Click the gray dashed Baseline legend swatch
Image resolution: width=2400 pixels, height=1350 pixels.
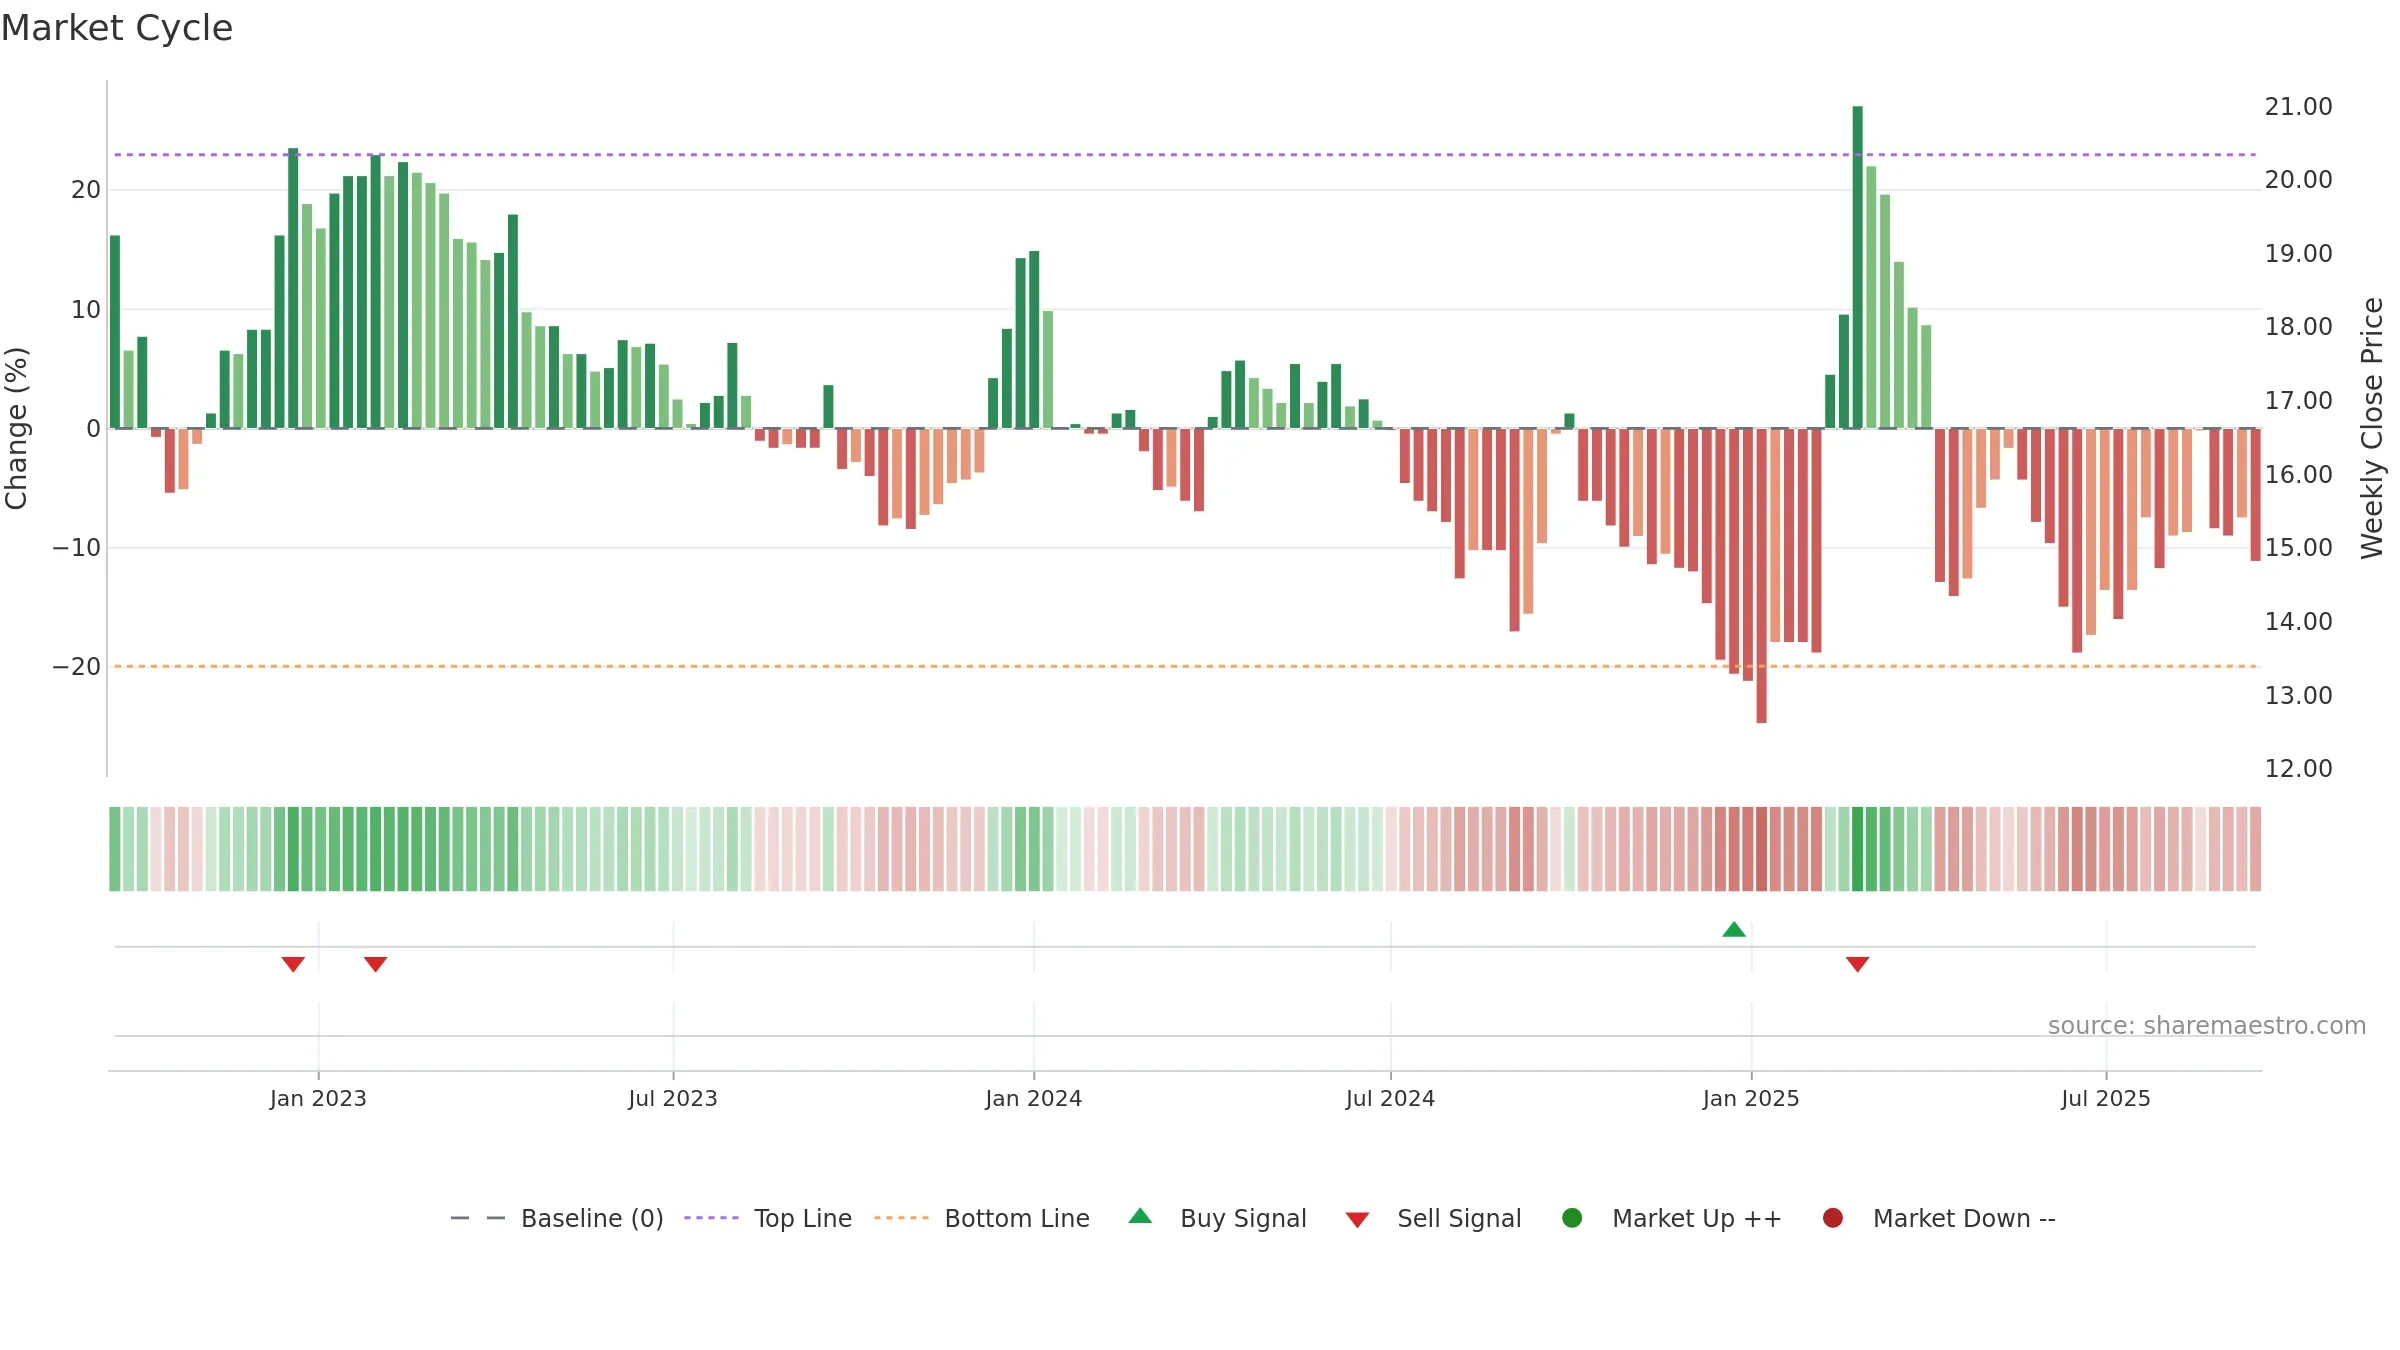478,1218
